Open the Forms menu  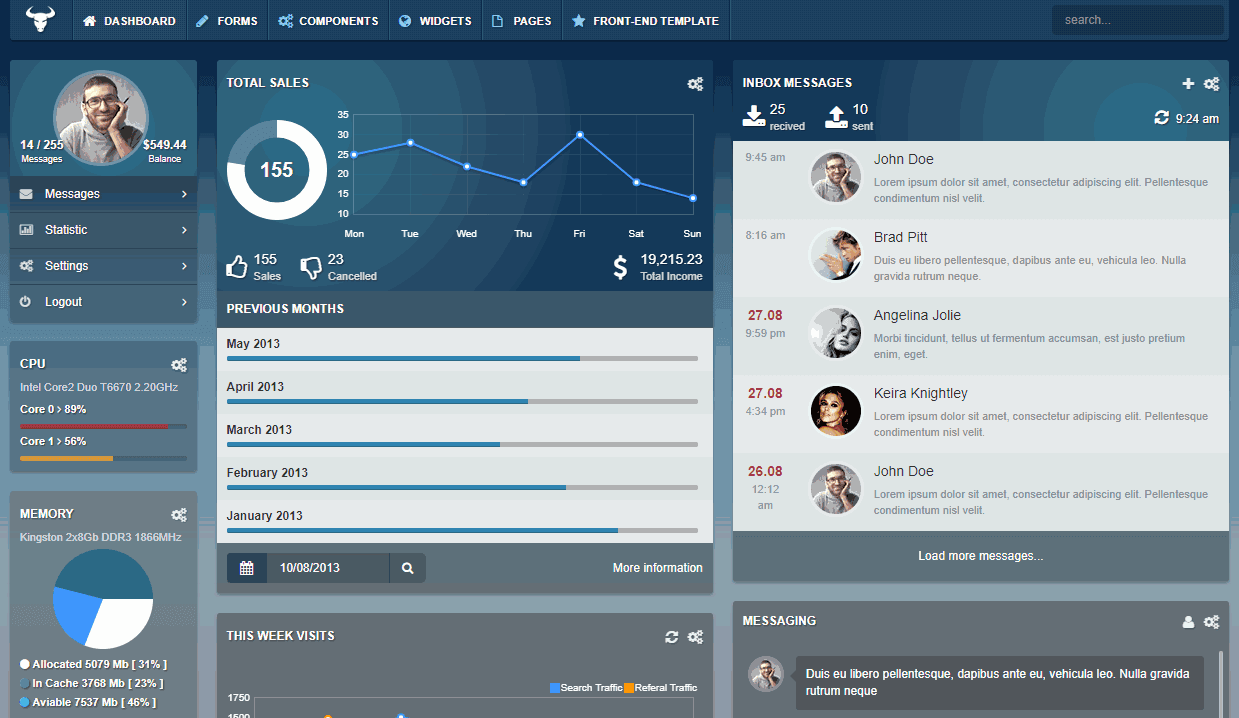[x=227, y=20]
